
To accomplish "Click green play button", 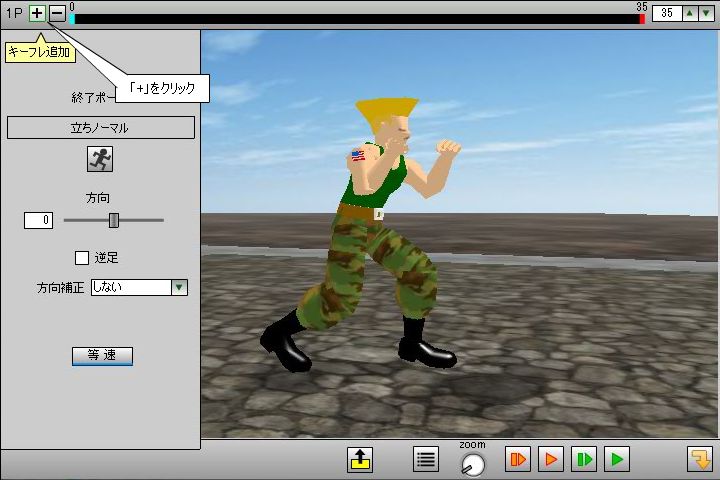I will tap(617, 459).
